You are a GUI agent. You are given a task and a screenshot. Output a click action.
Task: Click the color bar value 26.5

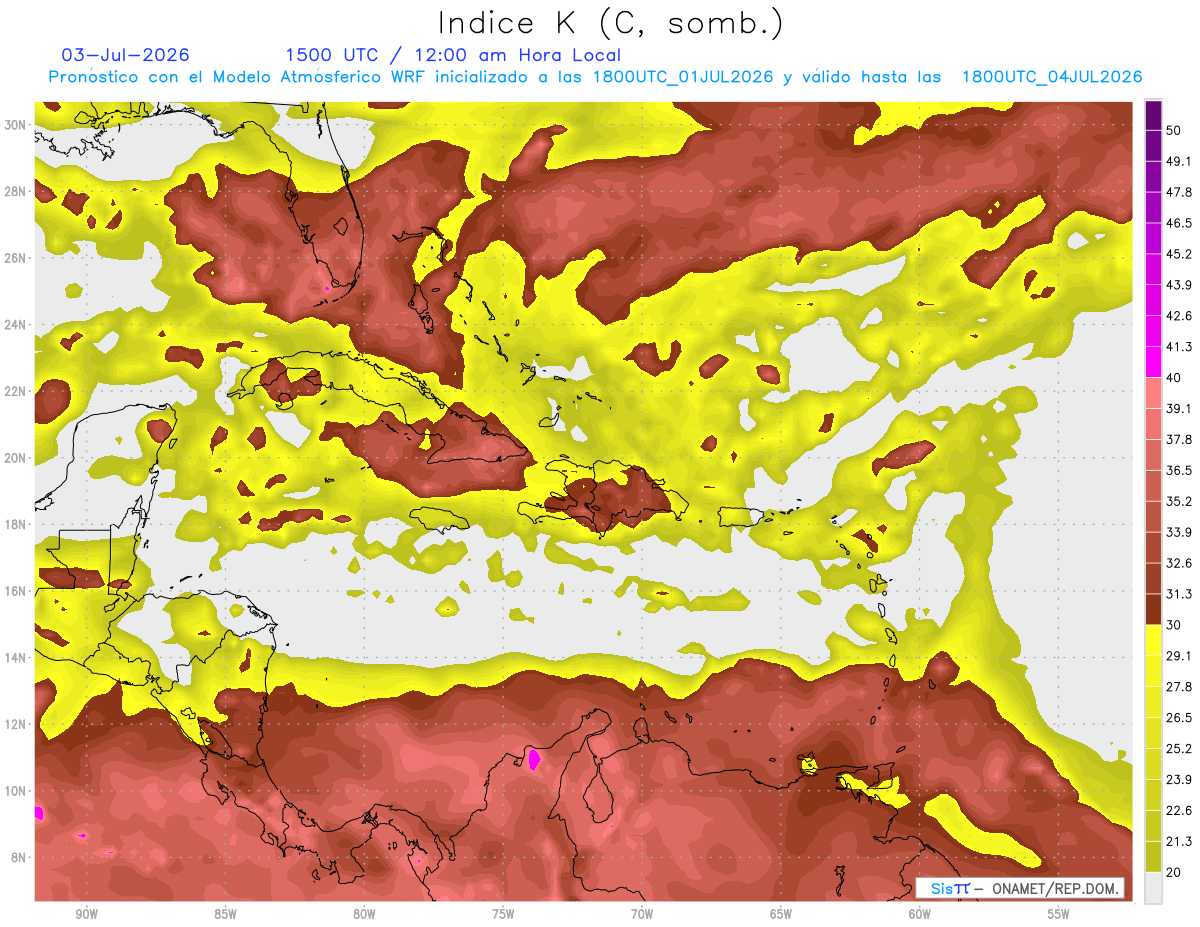coord(1179,717)
